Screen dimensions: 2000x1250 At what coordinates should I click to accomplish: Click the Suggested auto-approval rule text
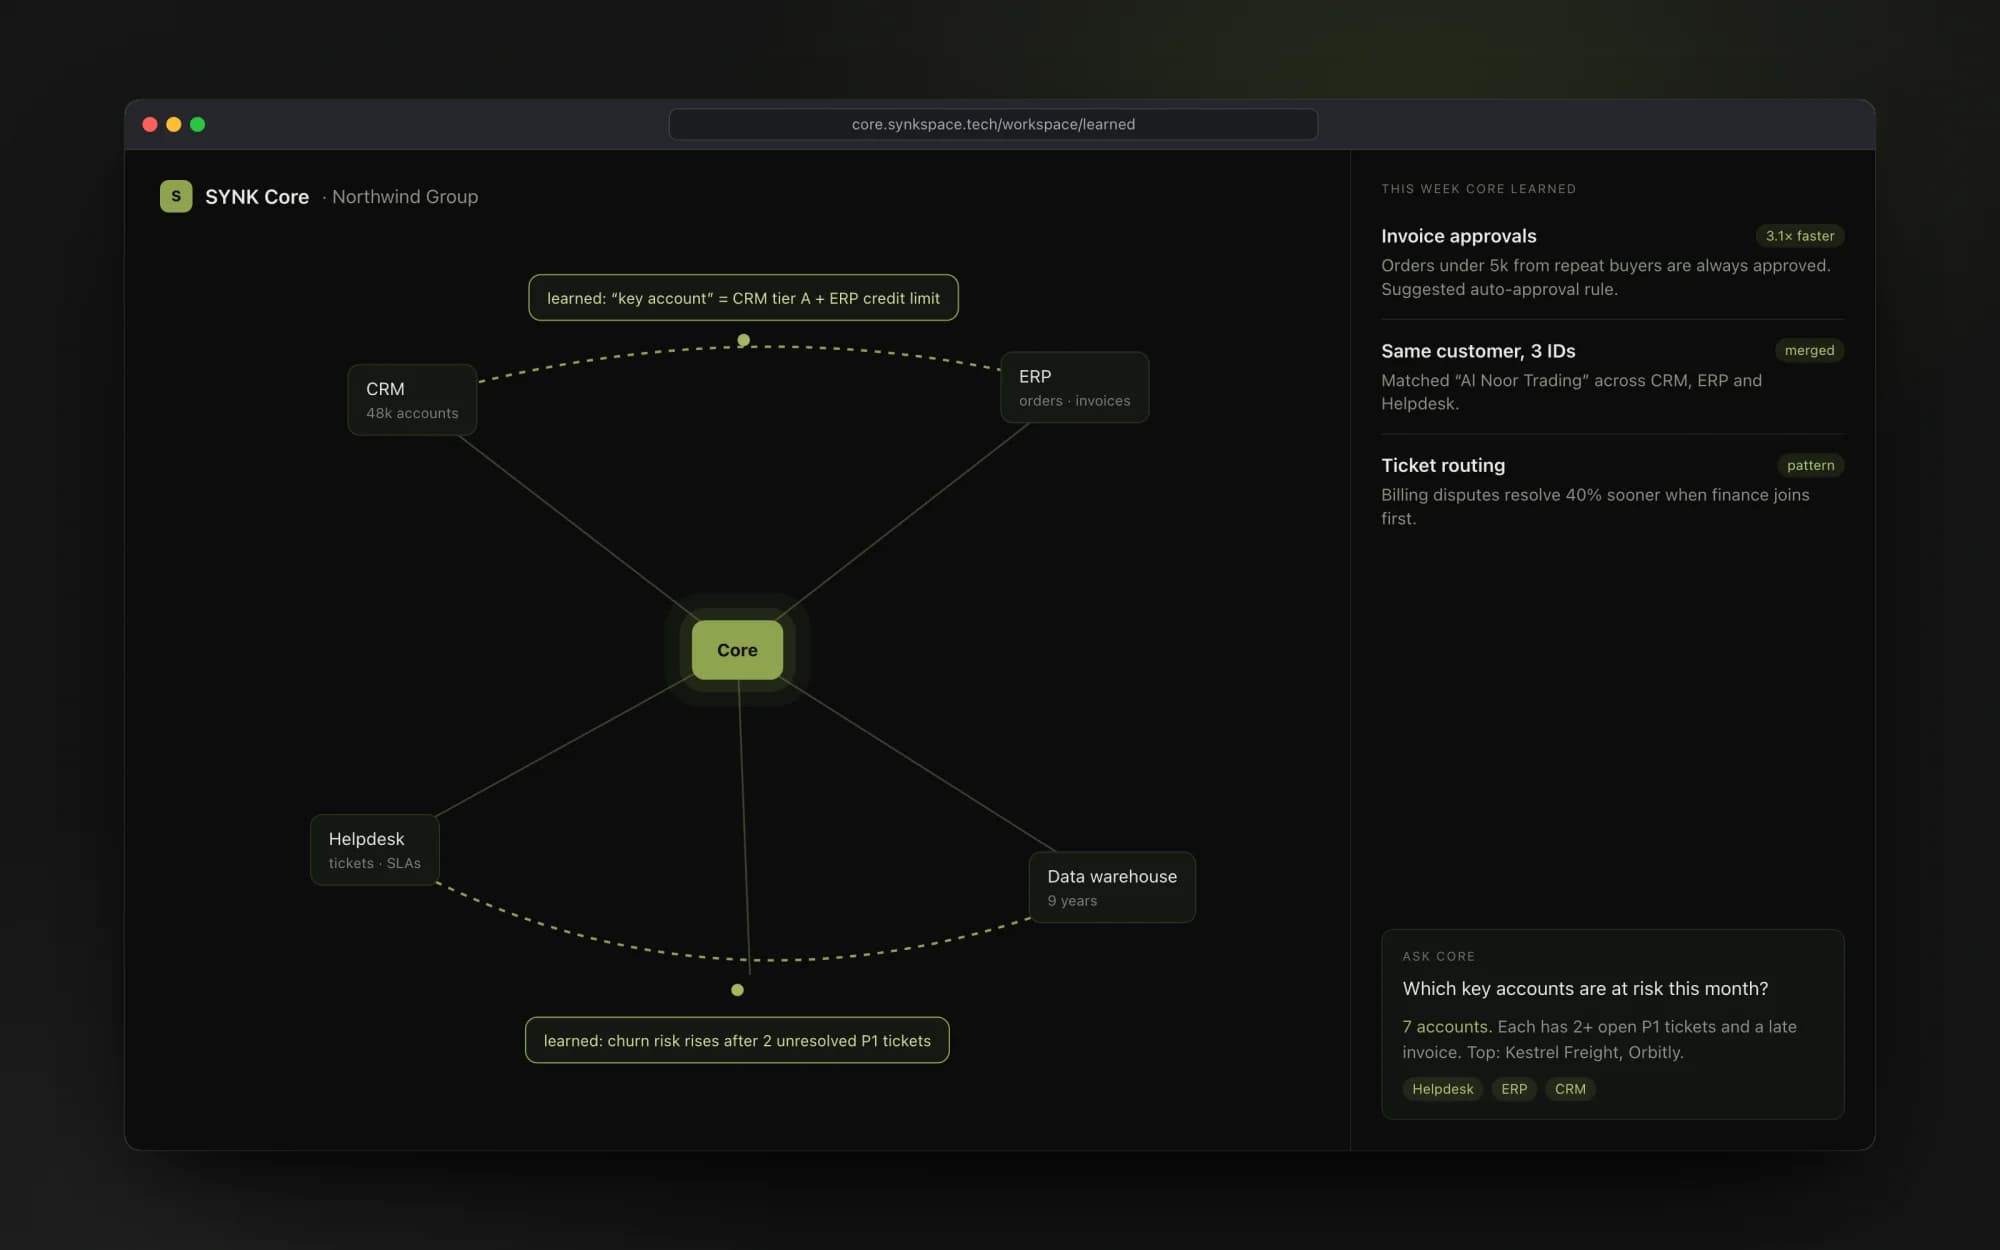tap(1499, 289)
